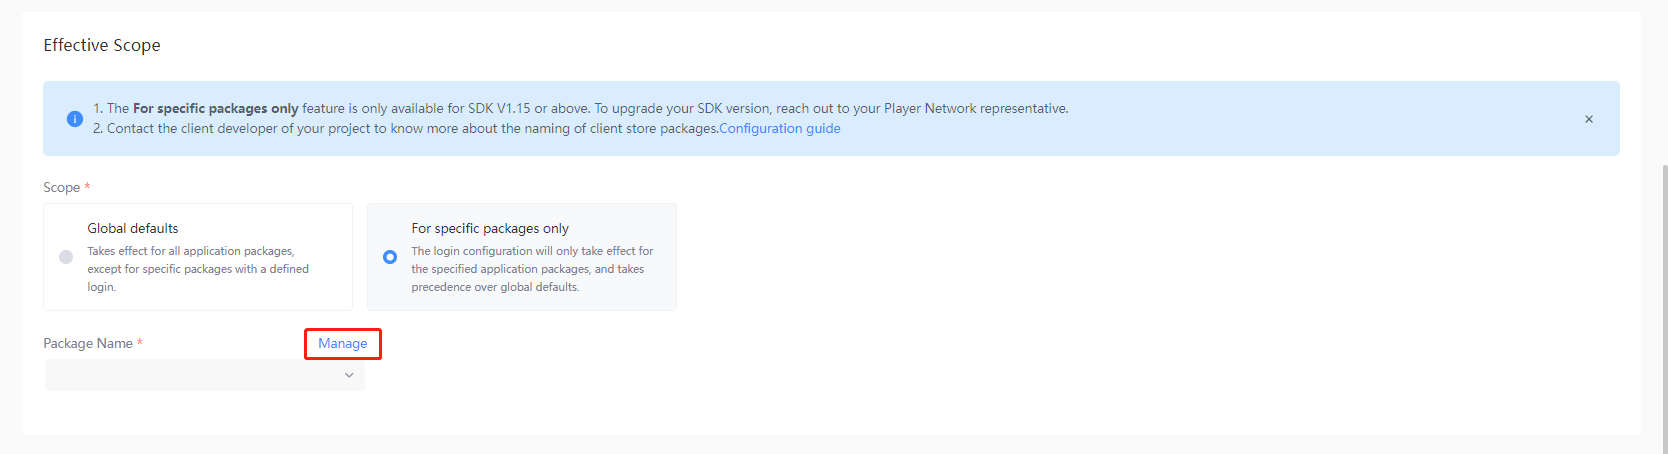
Task: Click the Global defaults card title
Action: tap(133, 229)
